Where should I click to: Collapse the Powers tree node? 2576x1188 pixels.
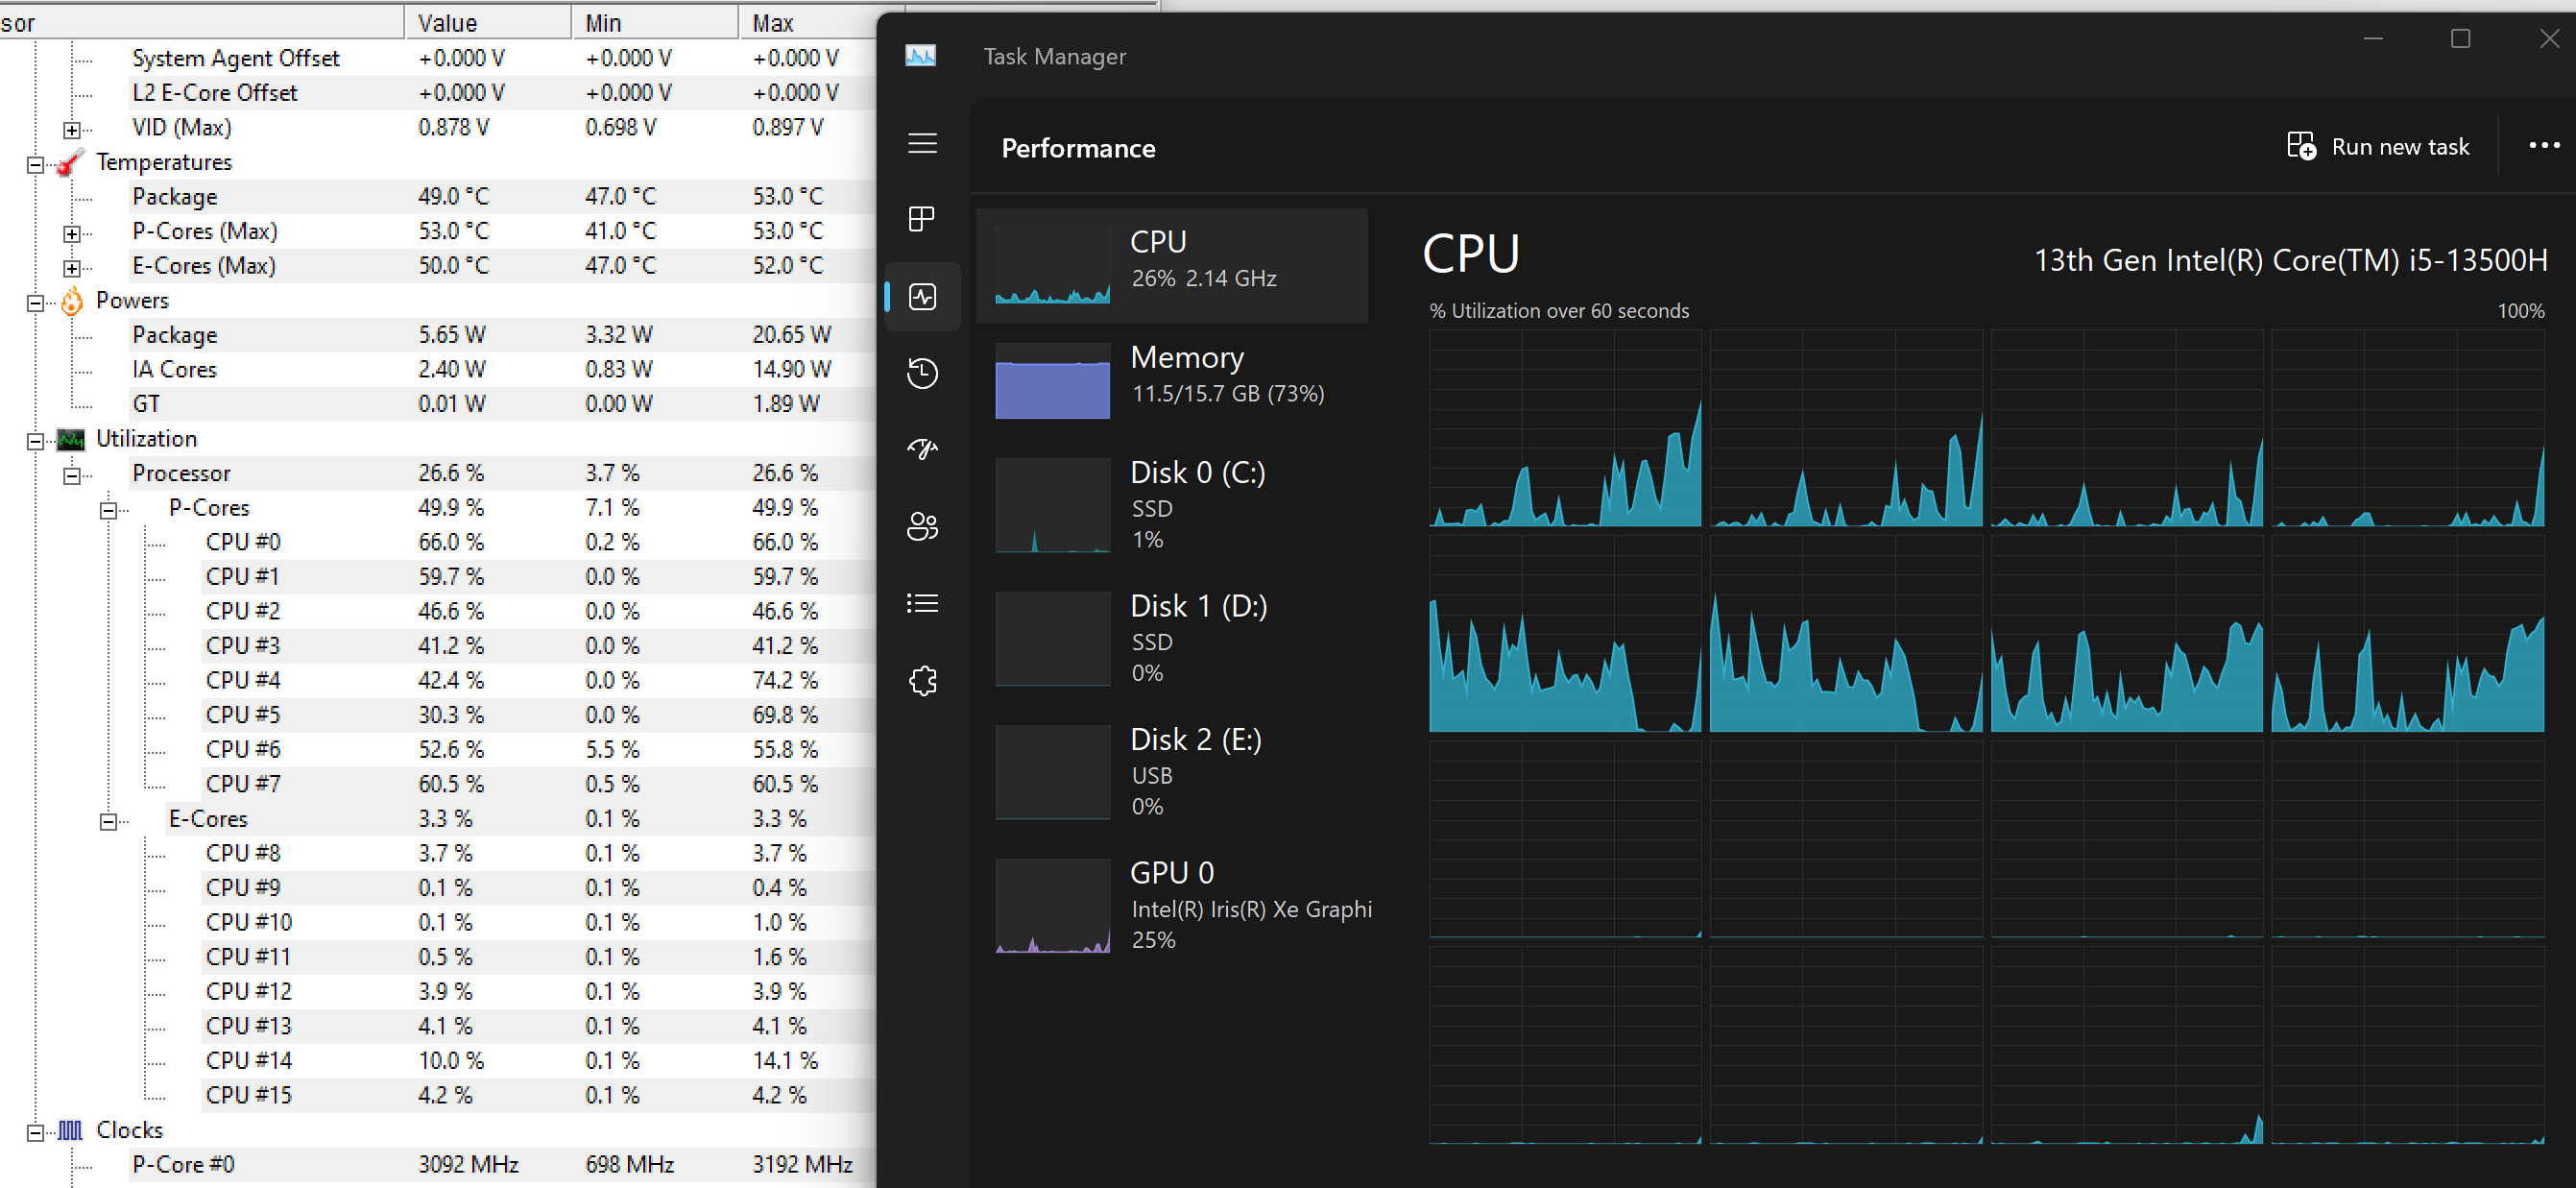(35, 303)
